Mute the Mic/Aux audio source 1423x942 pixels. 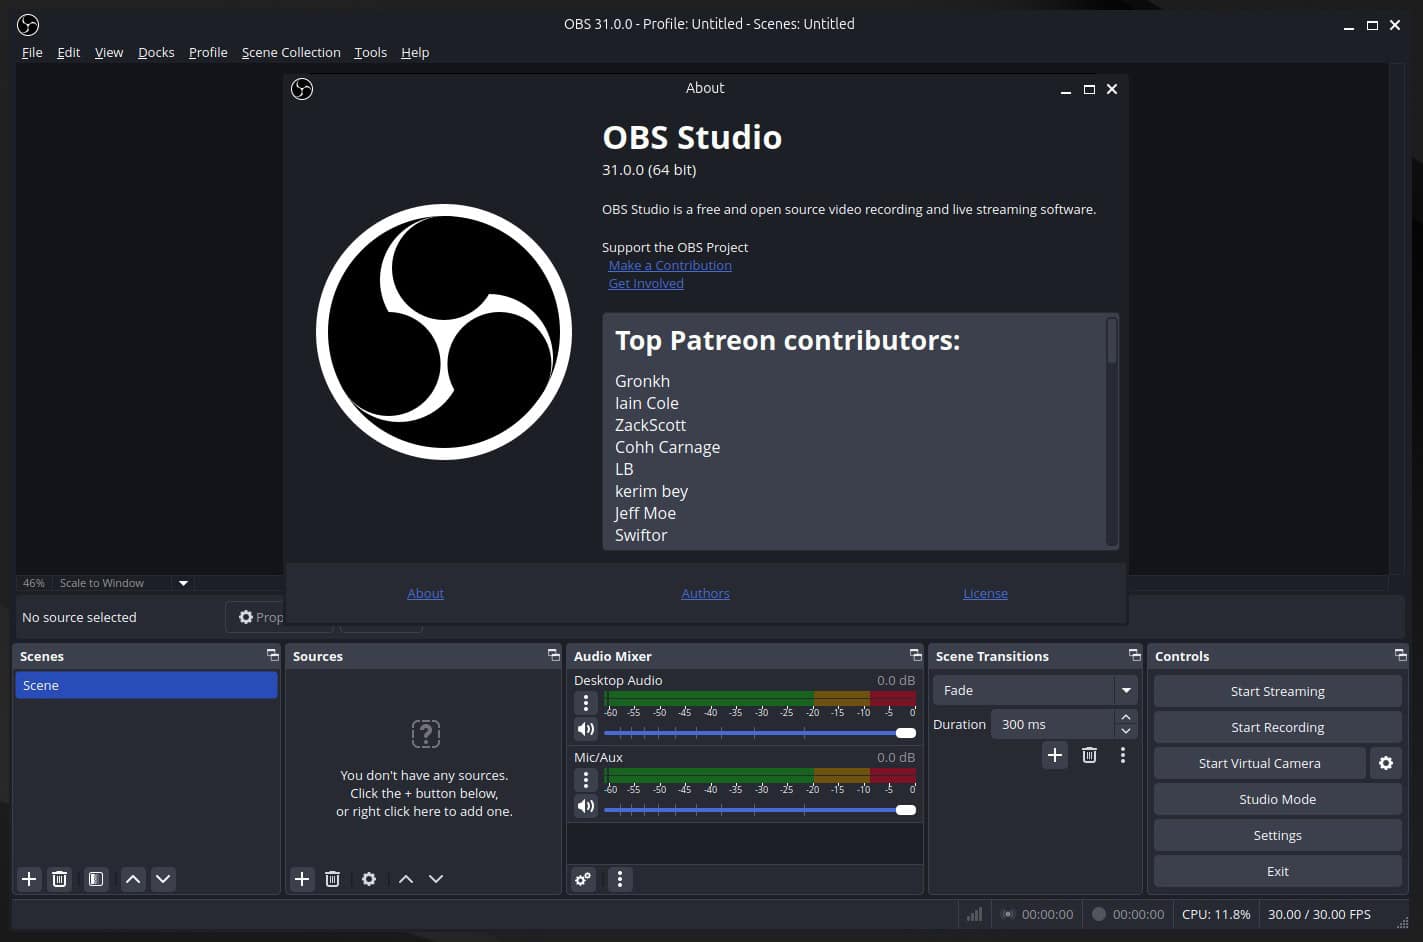coord(586,806)
